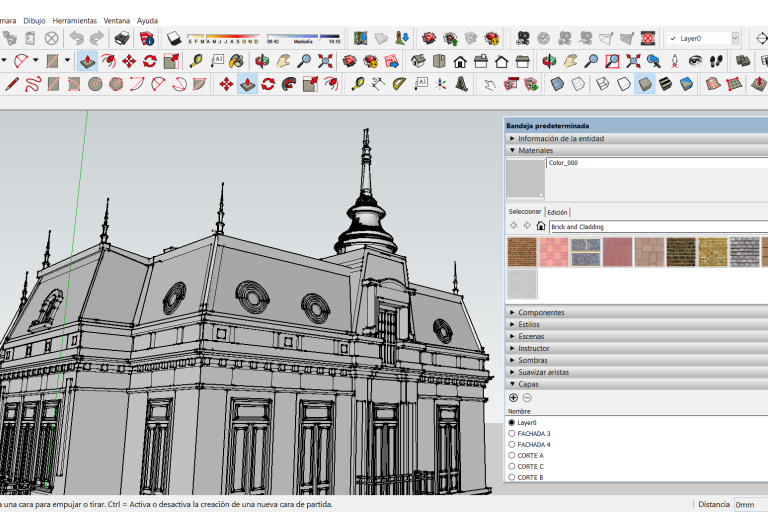
Task: Click Send to LayOut icon
Action: (x=392, y=61)
